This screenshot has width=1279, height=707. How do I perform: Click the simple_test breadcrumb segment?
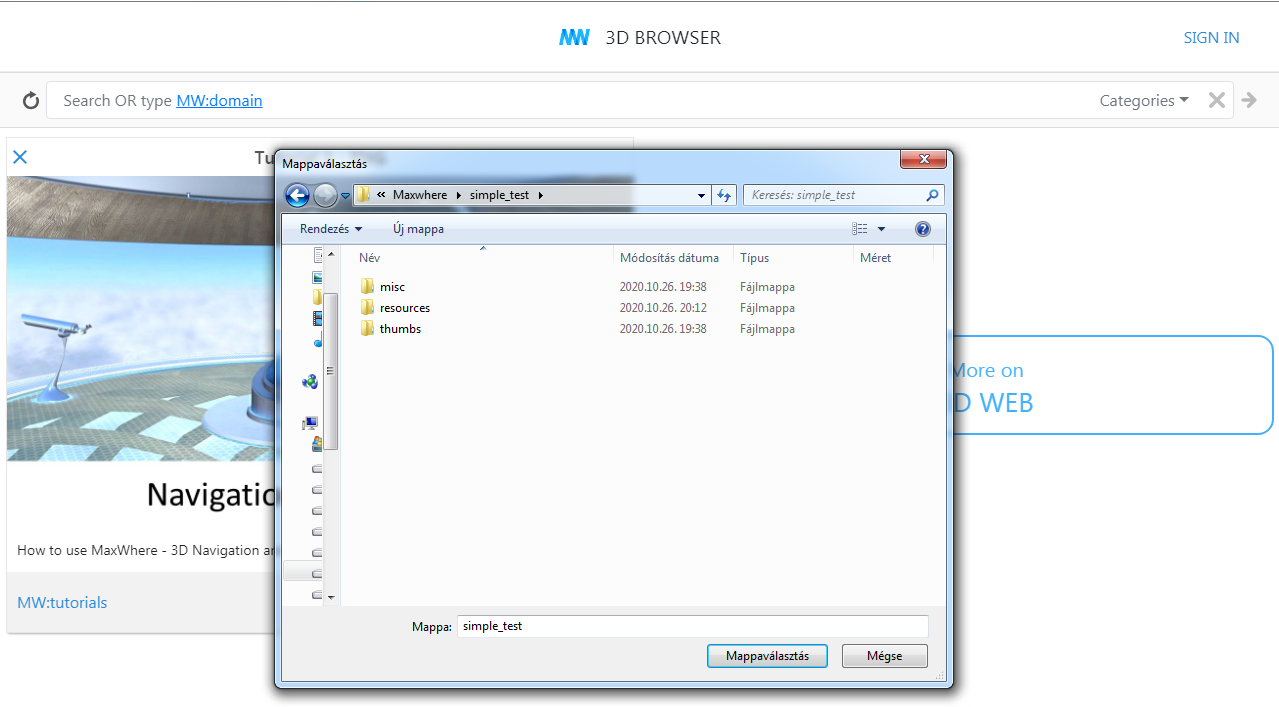click(500, 195)
